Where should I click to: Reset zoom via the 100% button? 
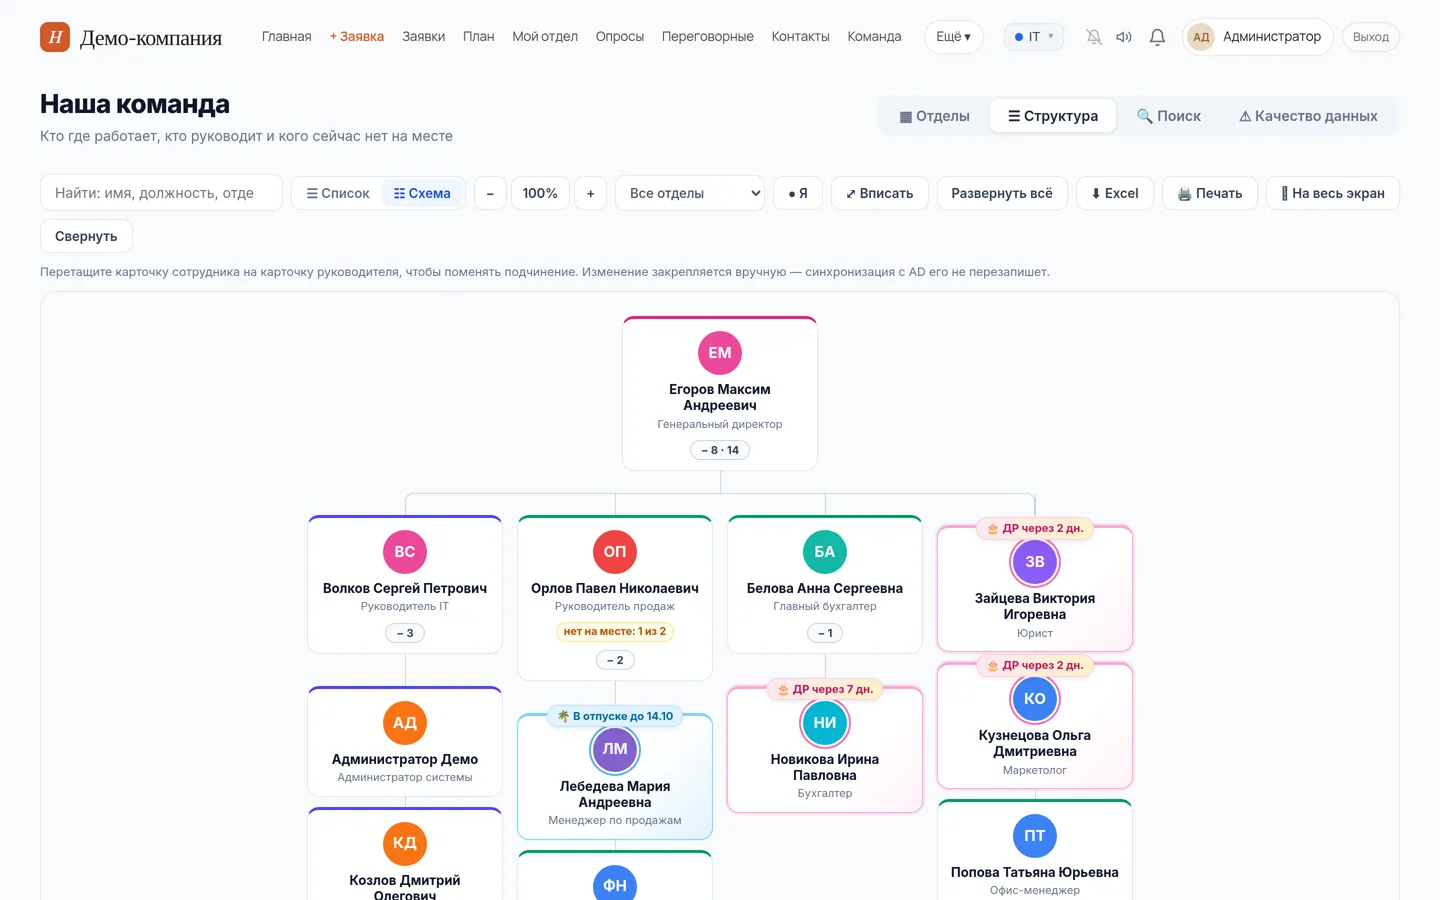coord(540,193)
